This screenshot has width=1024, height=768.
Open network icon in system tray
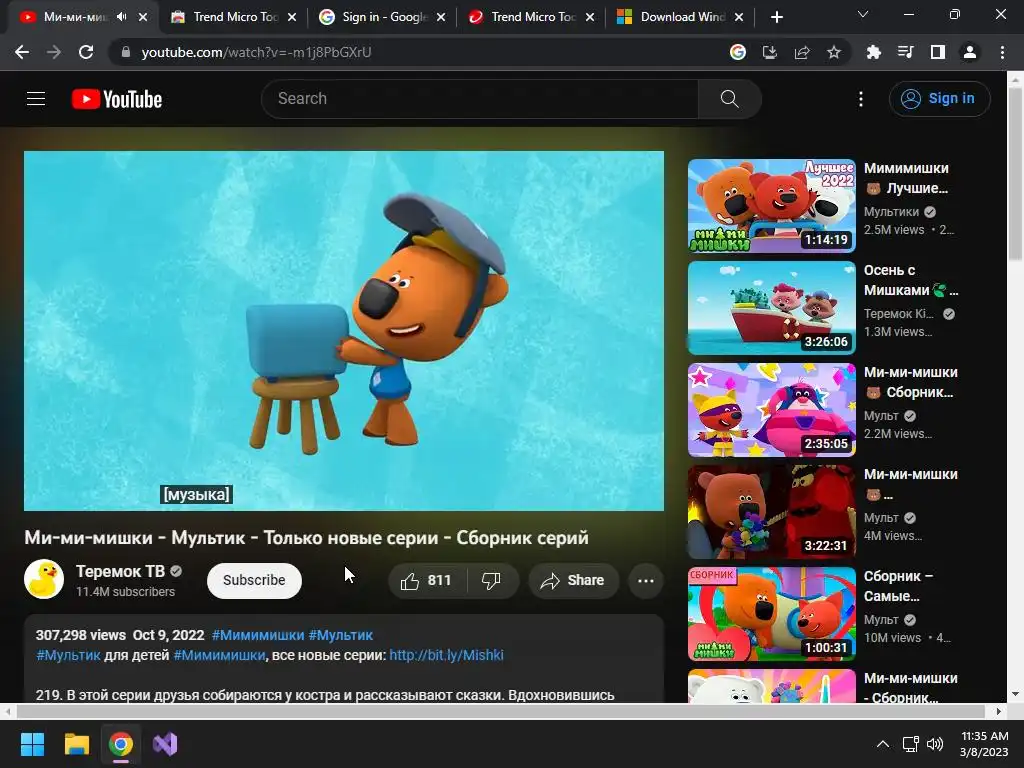[x=910, y=744]
